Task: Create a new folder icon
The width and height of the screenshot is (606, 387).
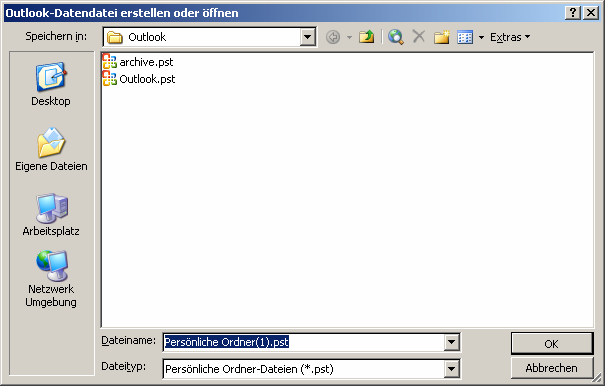Action: [x=441, y=37]
